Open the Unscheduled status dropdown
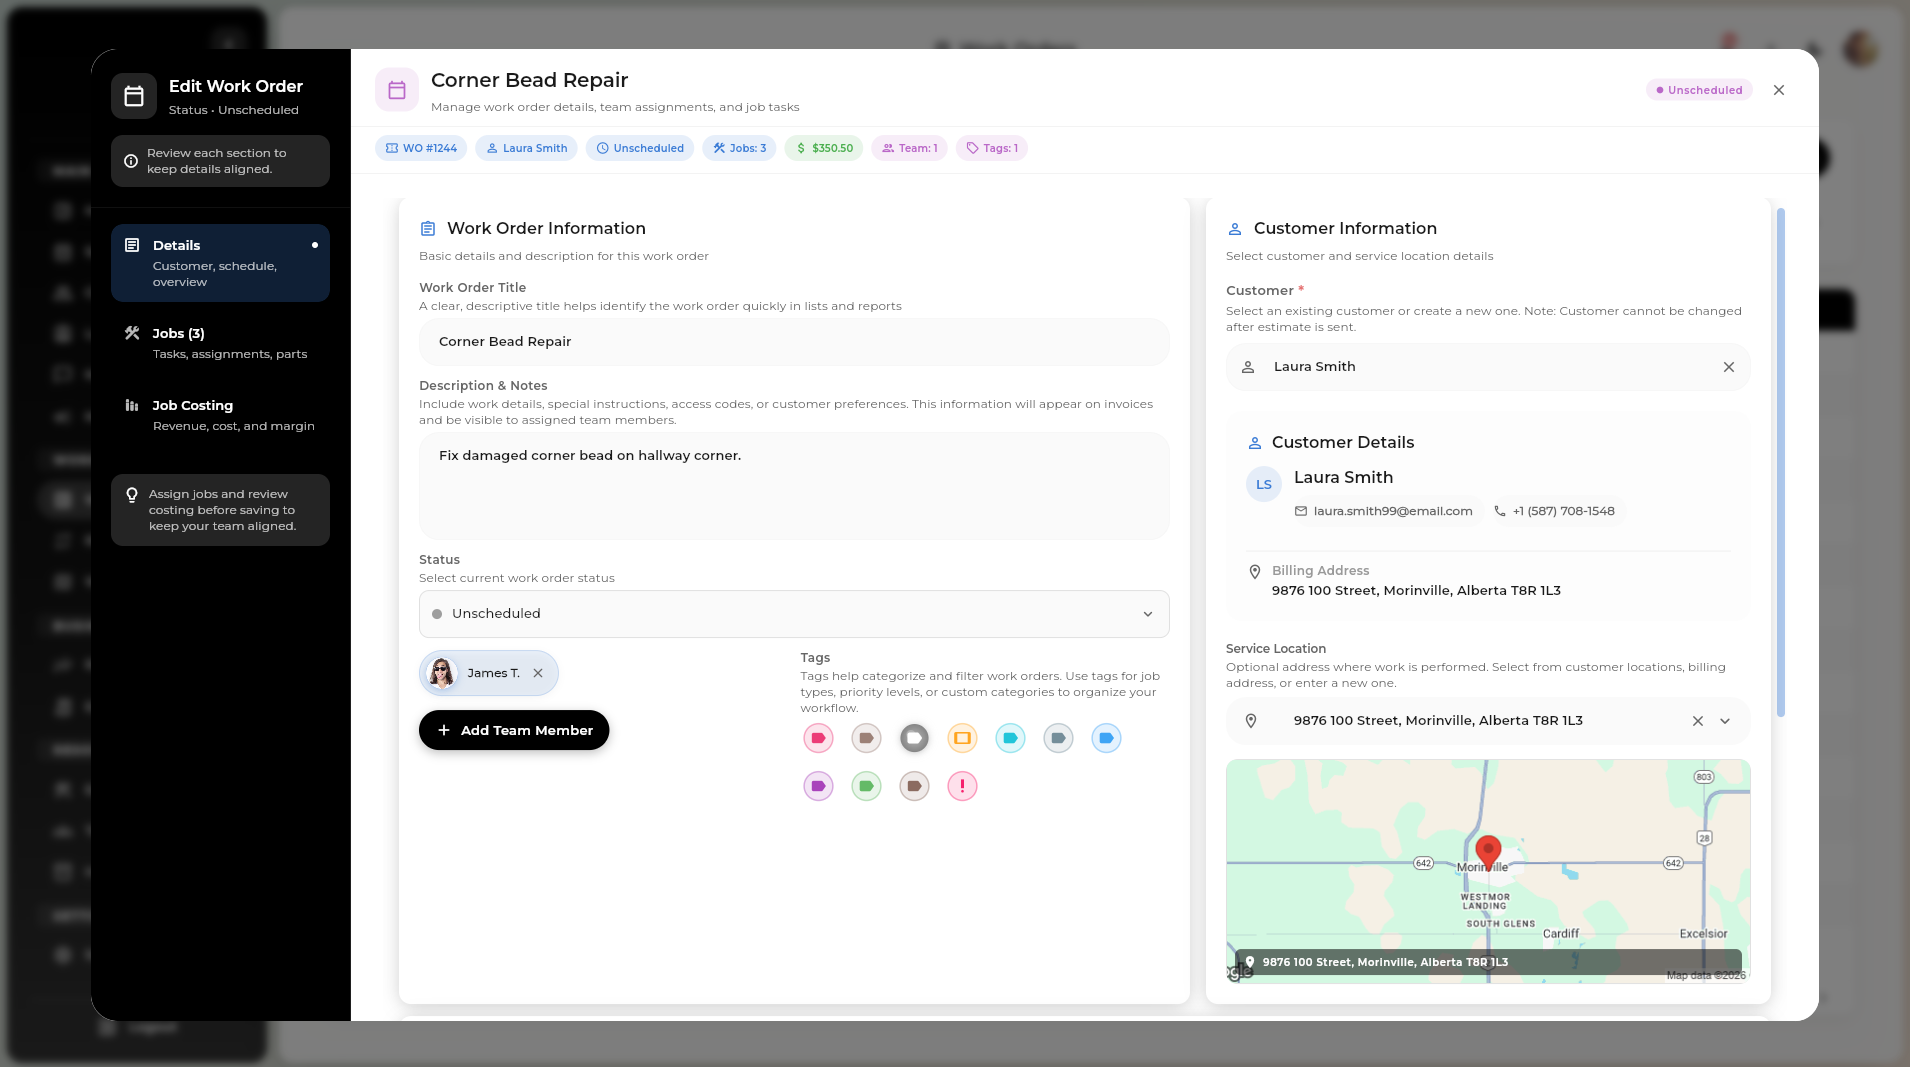 pyautogui.click(x=794, y=613)
